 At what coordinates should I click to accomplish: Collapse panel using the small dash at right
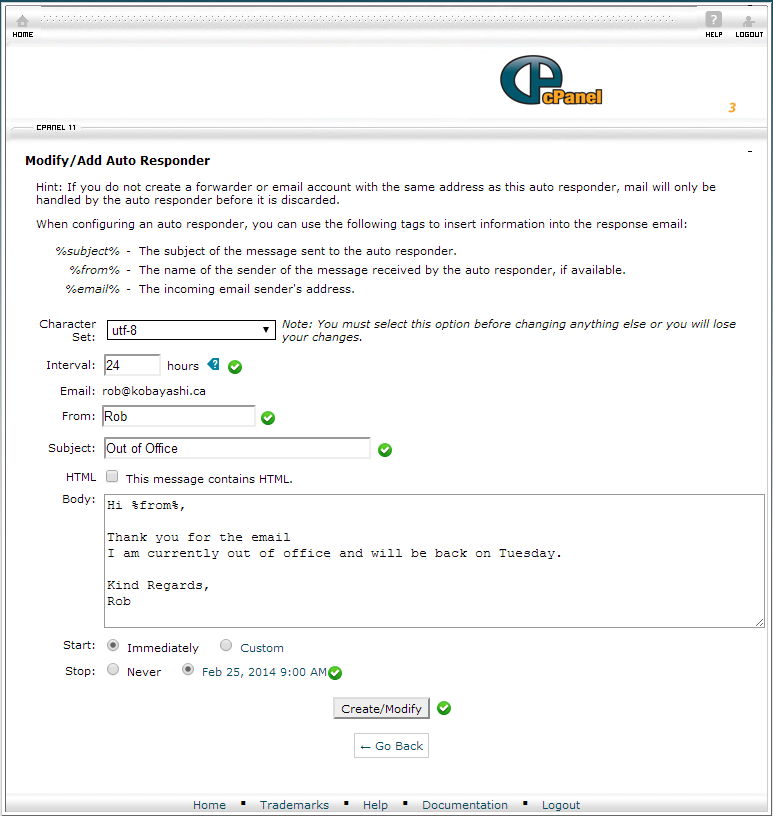coord(750,151)
